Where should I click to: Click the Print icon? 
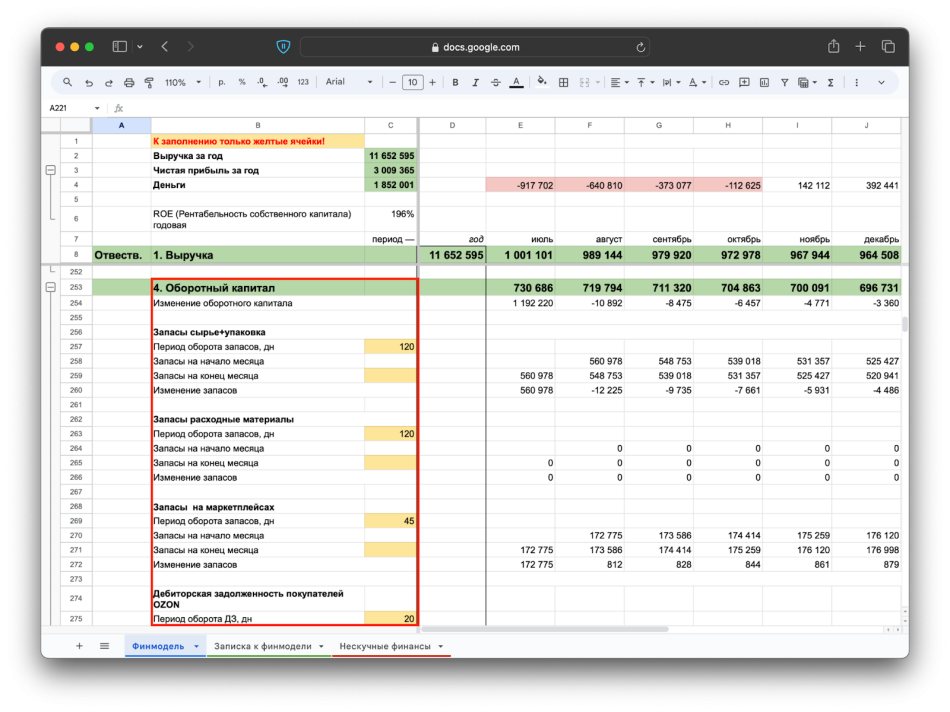[x=129, y=83]
